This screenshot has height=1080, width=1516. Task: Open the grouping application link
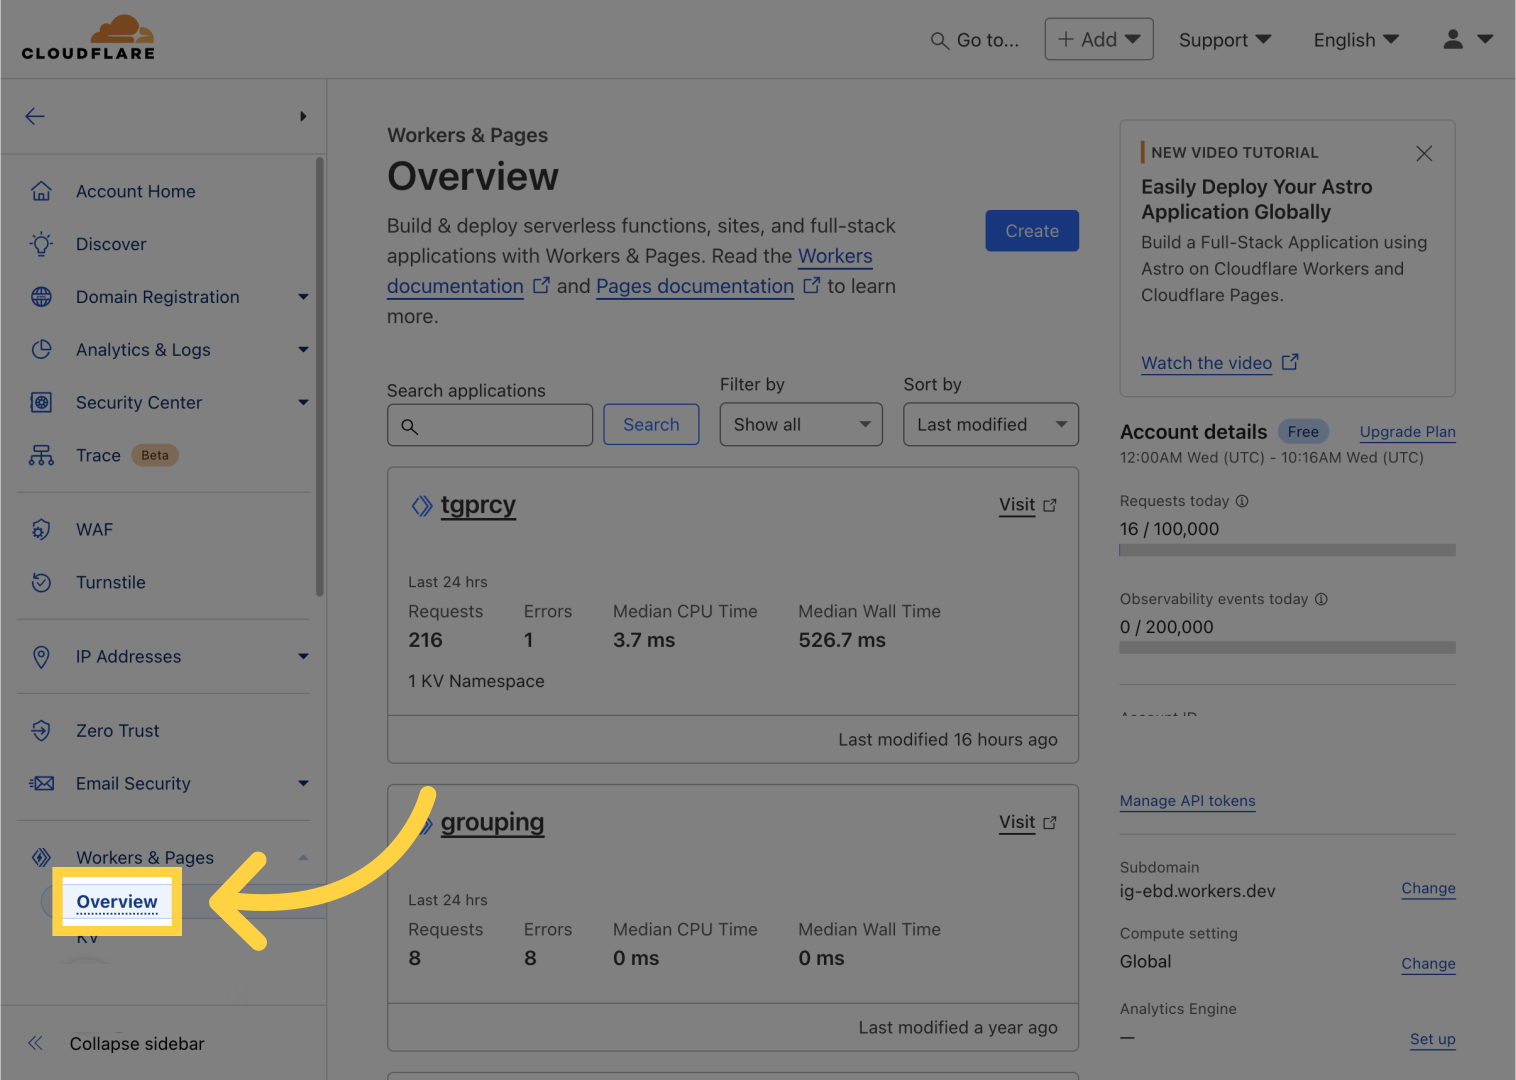point(492,823)
